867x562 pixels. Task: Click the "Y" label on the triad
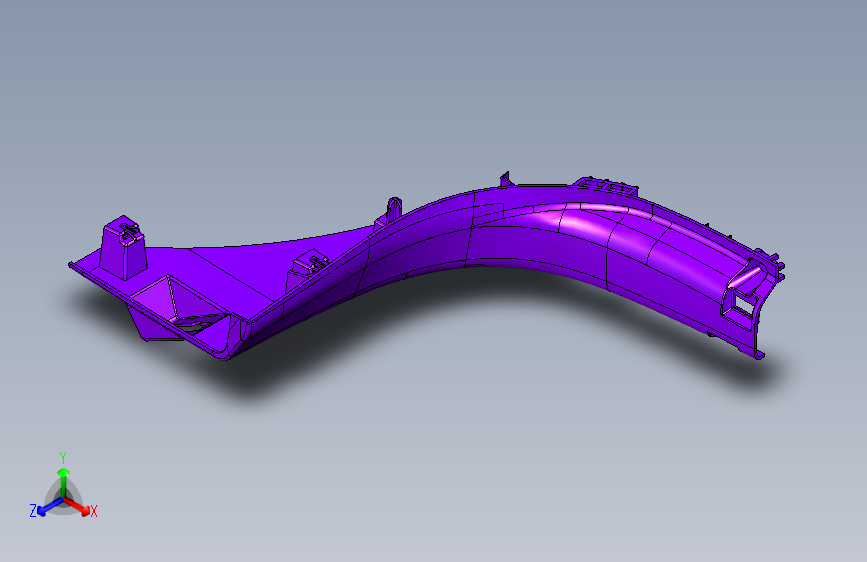pos(63,458)
